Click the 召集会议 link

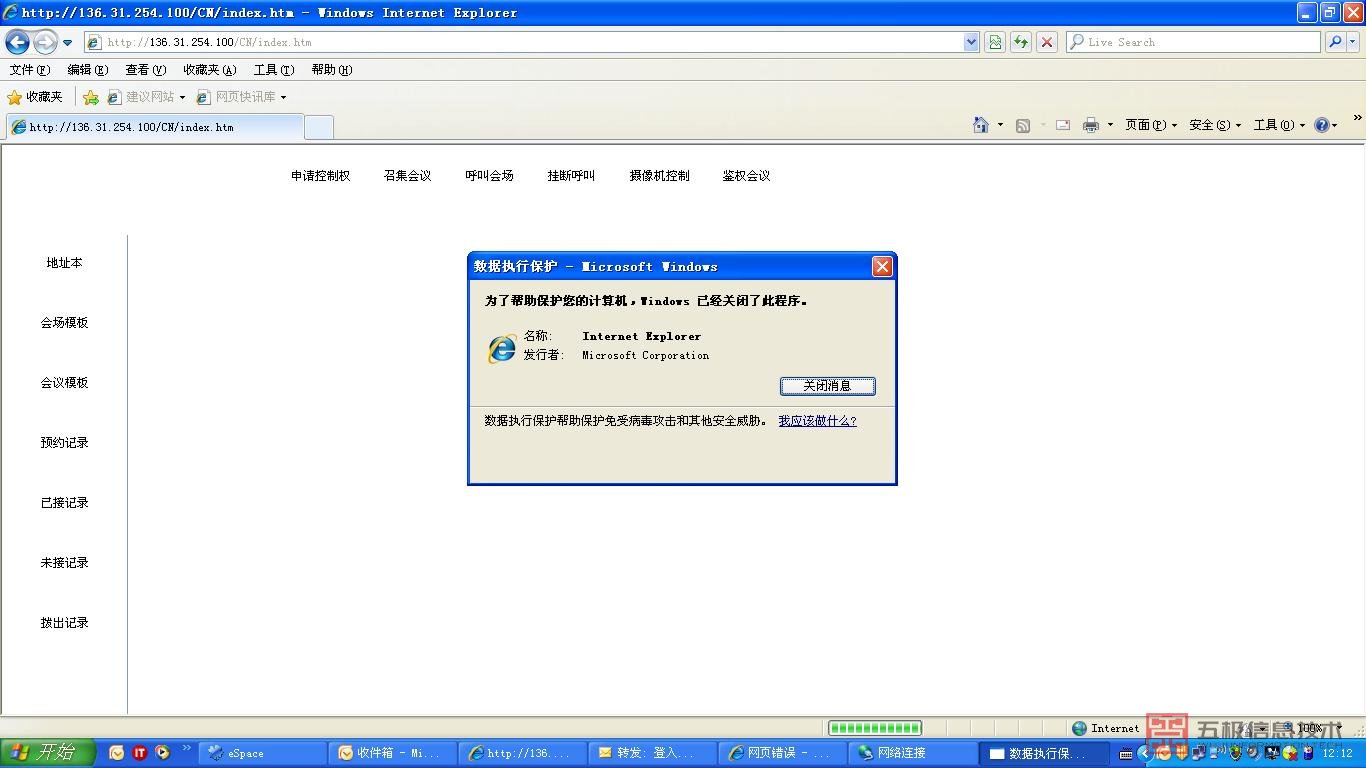coord(408,176)
